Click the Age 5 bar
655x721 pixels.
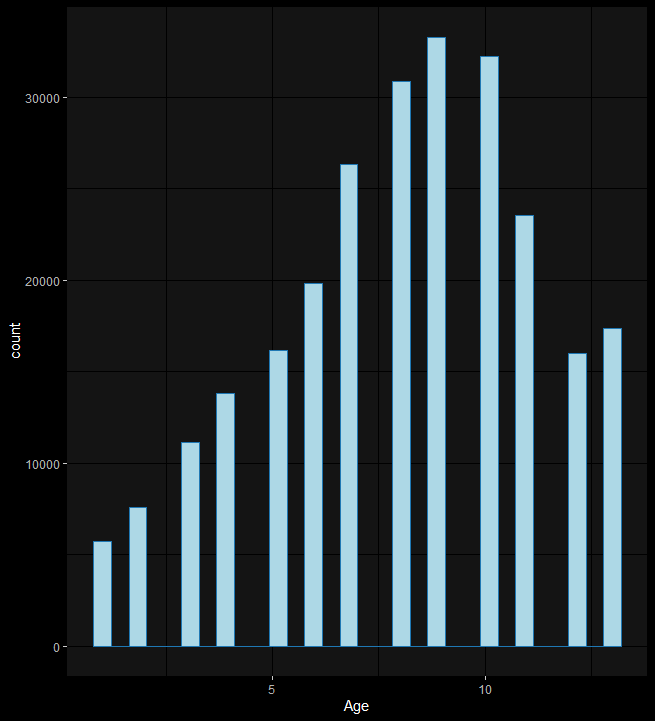(278, 498)
